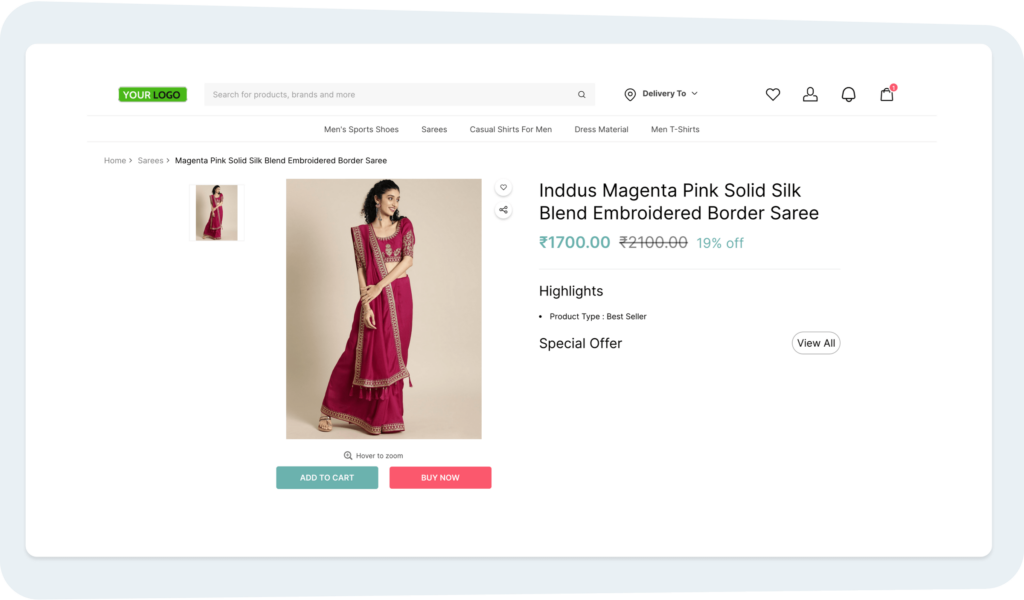
Task: Click the Inddus Magenta Pink product title
Action: click(x=679, y=202)
